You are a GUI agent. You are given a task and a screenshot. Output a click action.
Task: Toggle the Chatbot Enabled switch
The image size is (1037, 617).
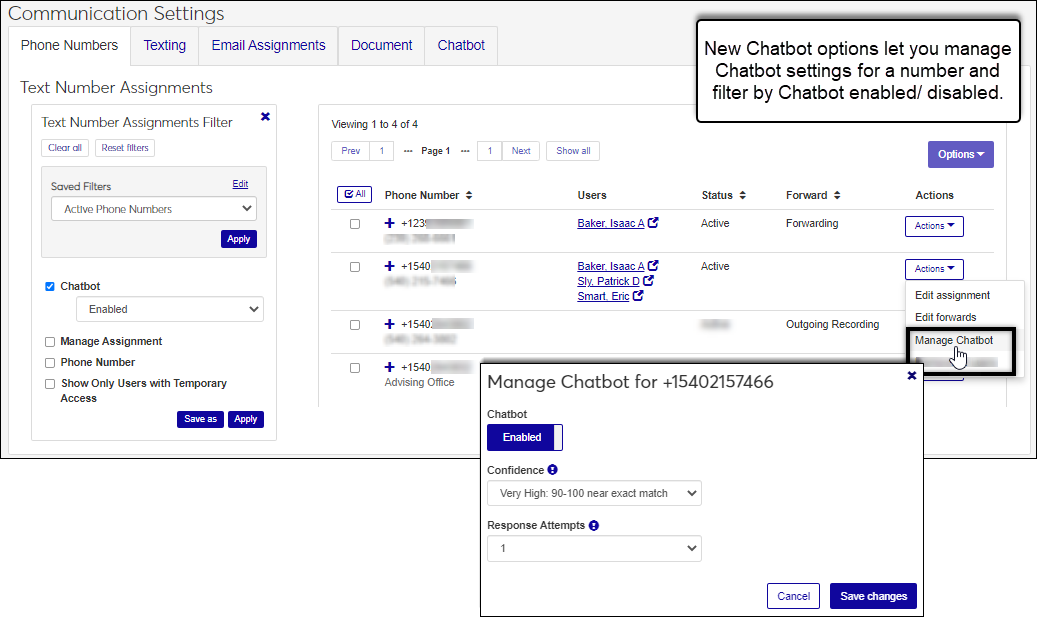point(524,437)
